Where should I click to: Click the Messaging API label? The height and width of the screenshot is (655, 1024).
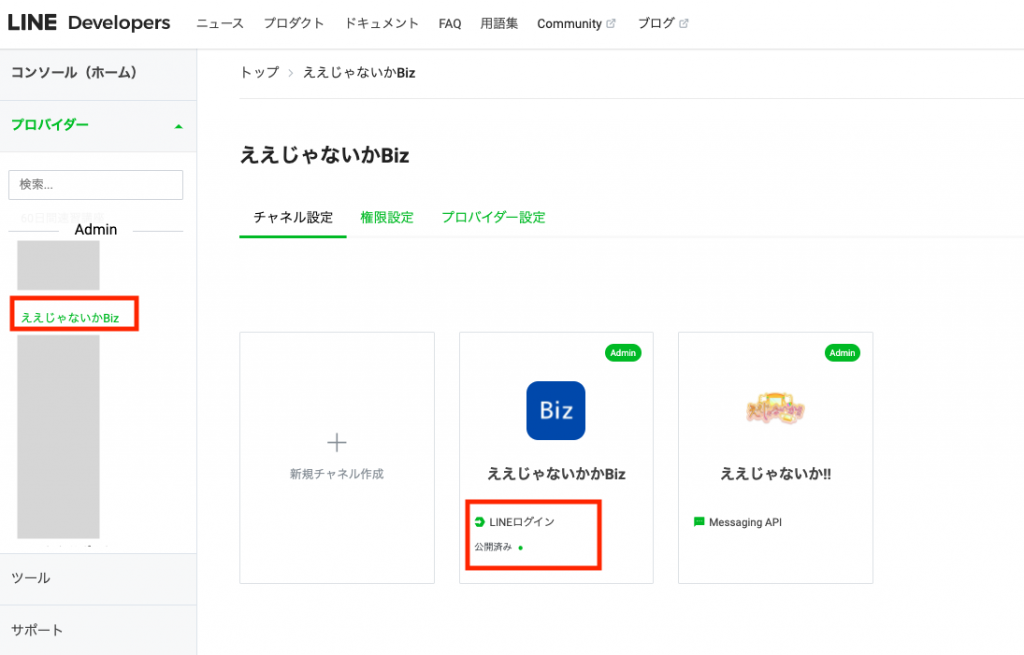[x=745, y=522]
